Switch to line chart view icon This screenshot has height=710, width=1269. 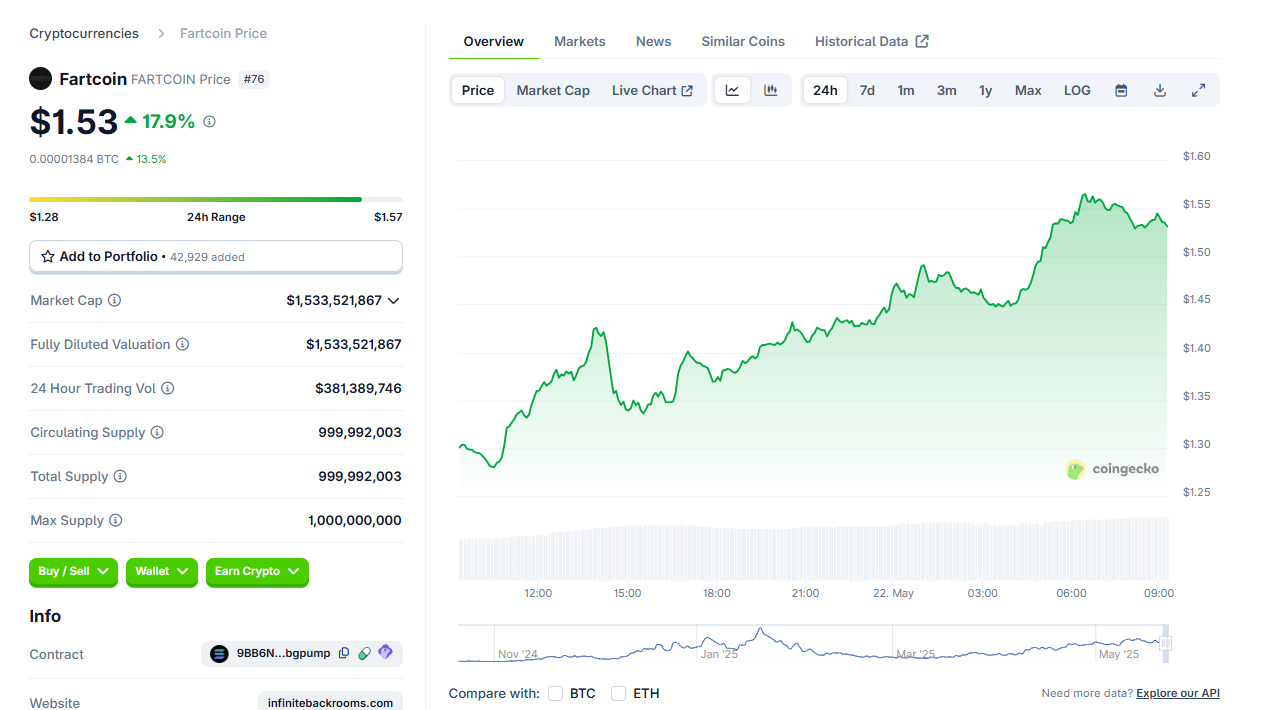732,90
